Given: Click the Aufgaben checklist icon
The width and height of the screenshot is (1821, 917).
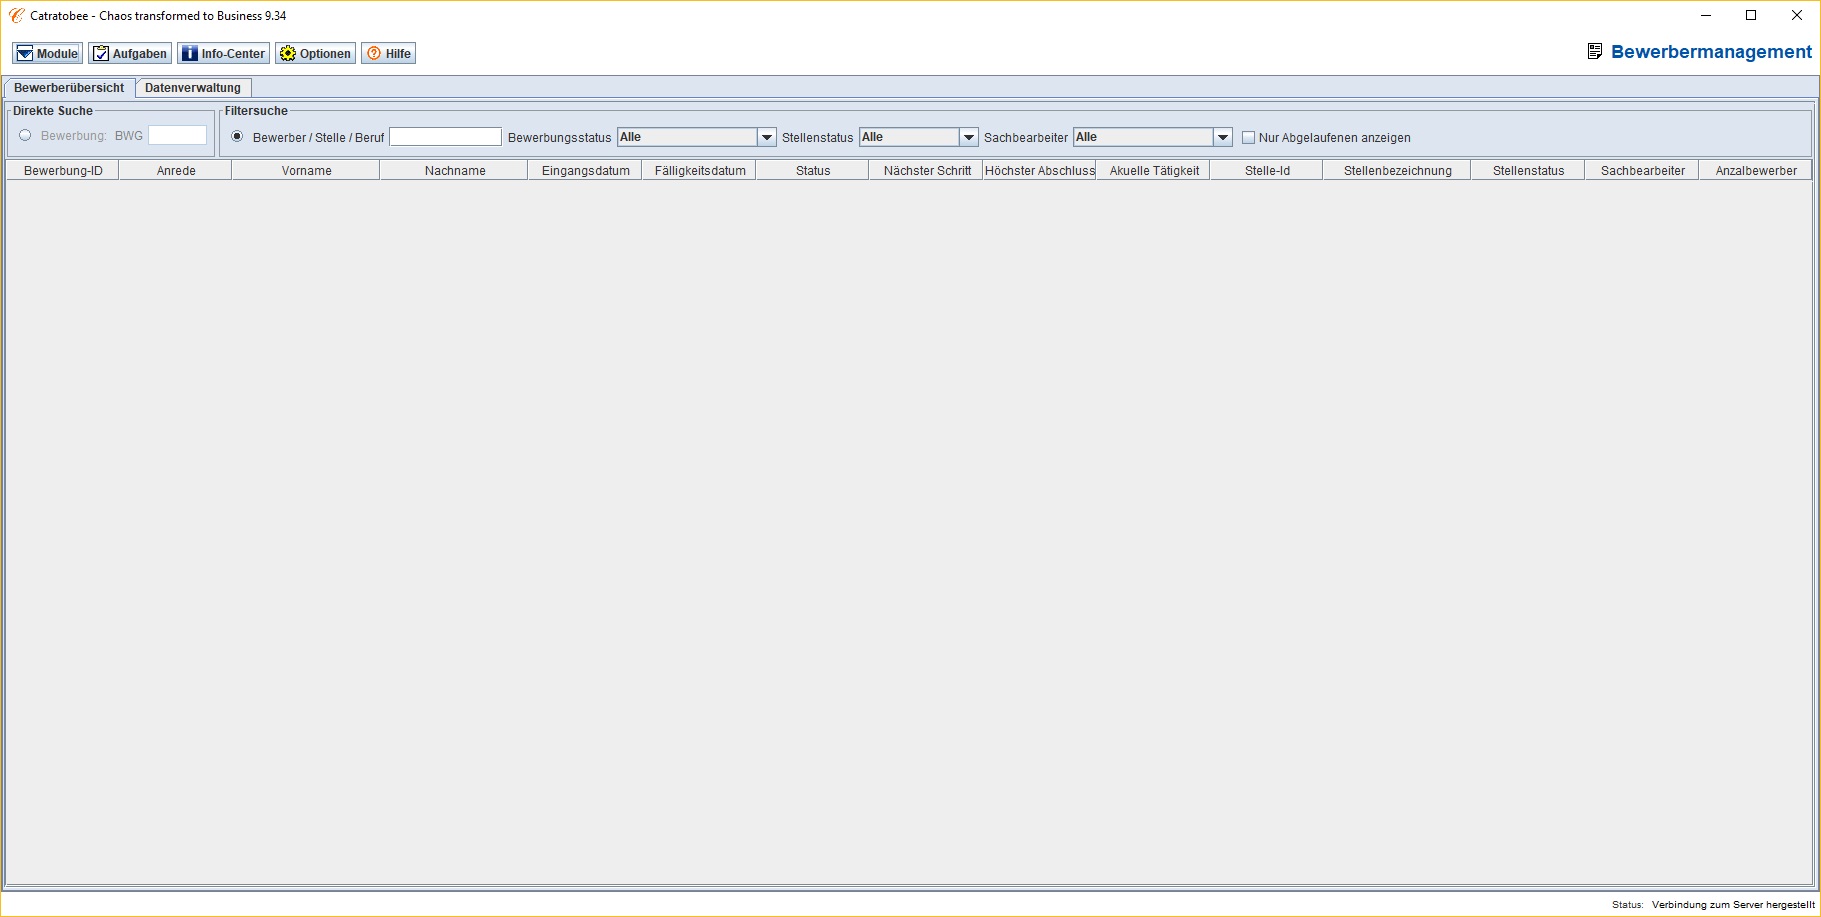Looking at the screenshot, I should tap(101, 54).
